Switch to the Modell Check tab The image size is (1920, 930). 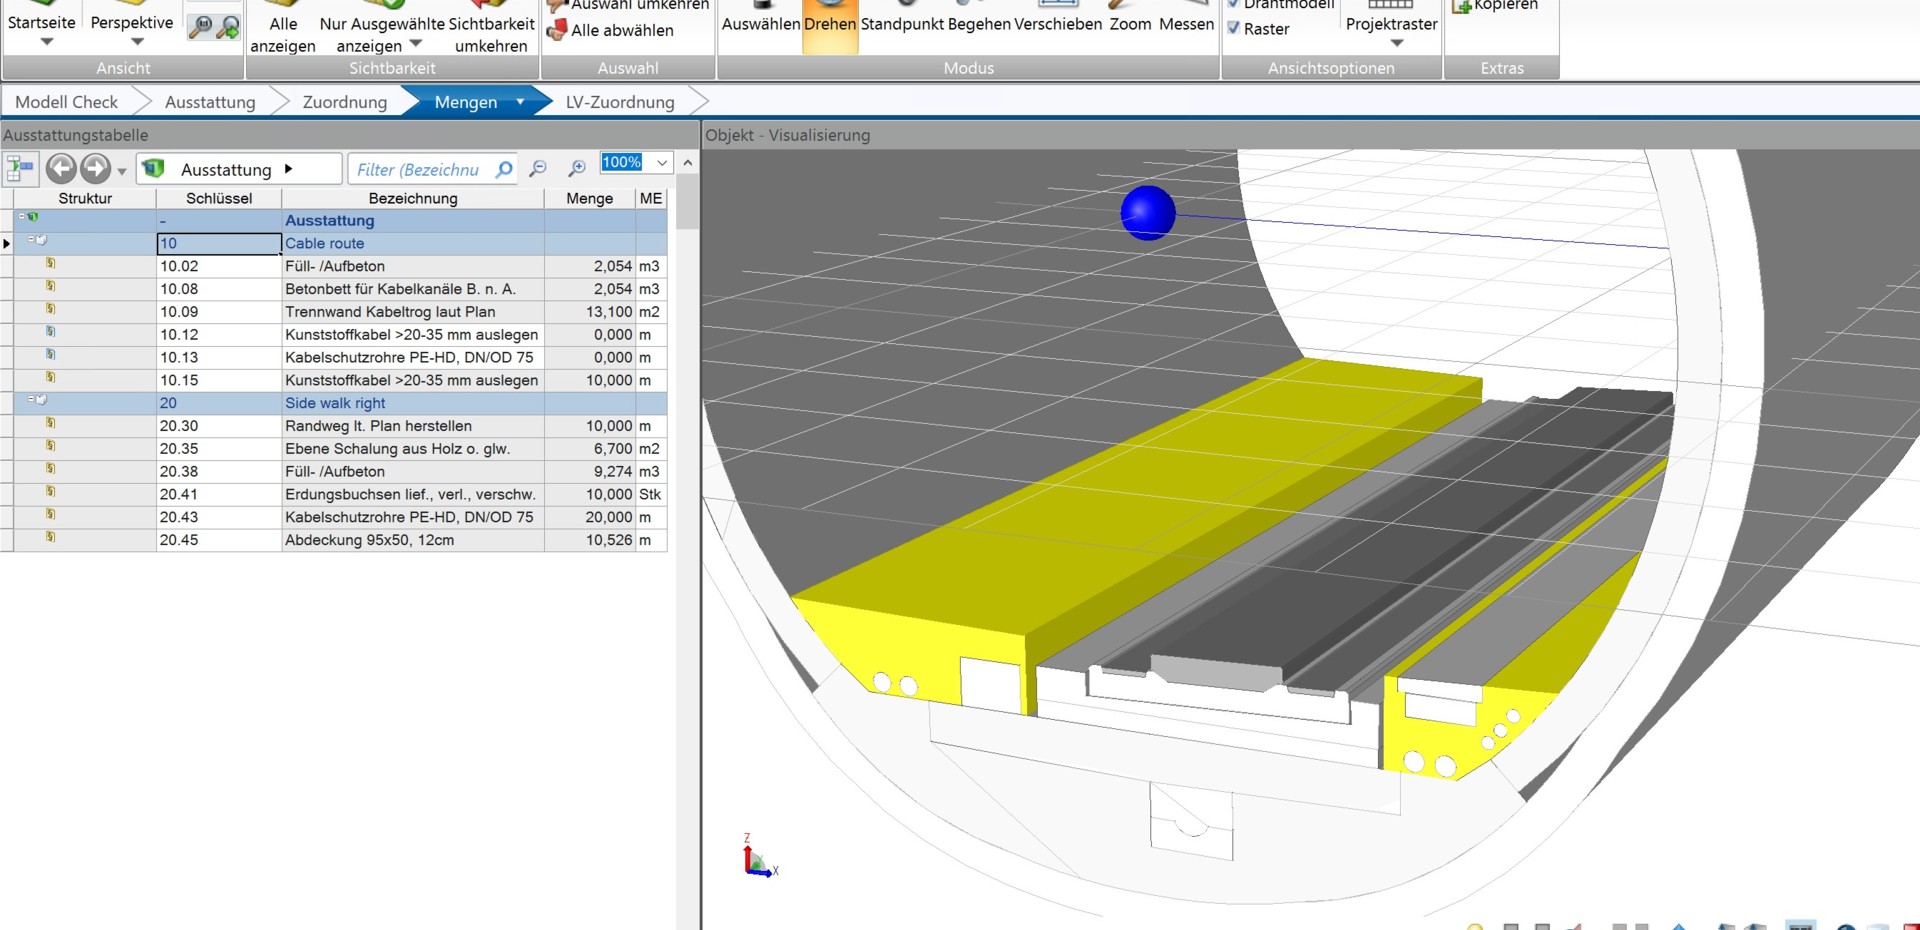67,102
